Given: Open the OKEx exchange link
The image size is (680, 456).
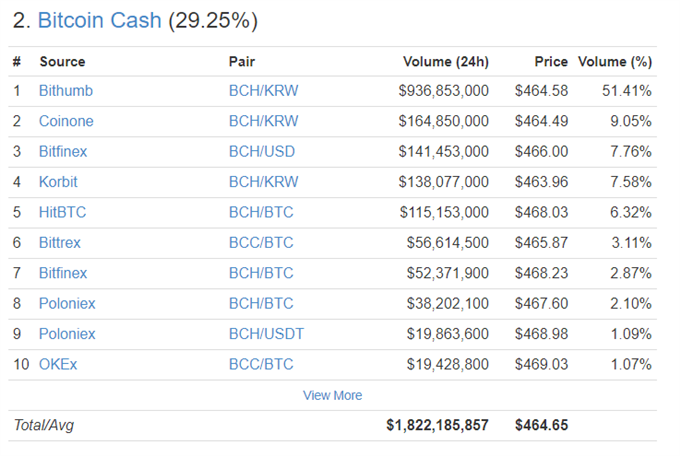Looking at the screenshot, I should [58, 364].
